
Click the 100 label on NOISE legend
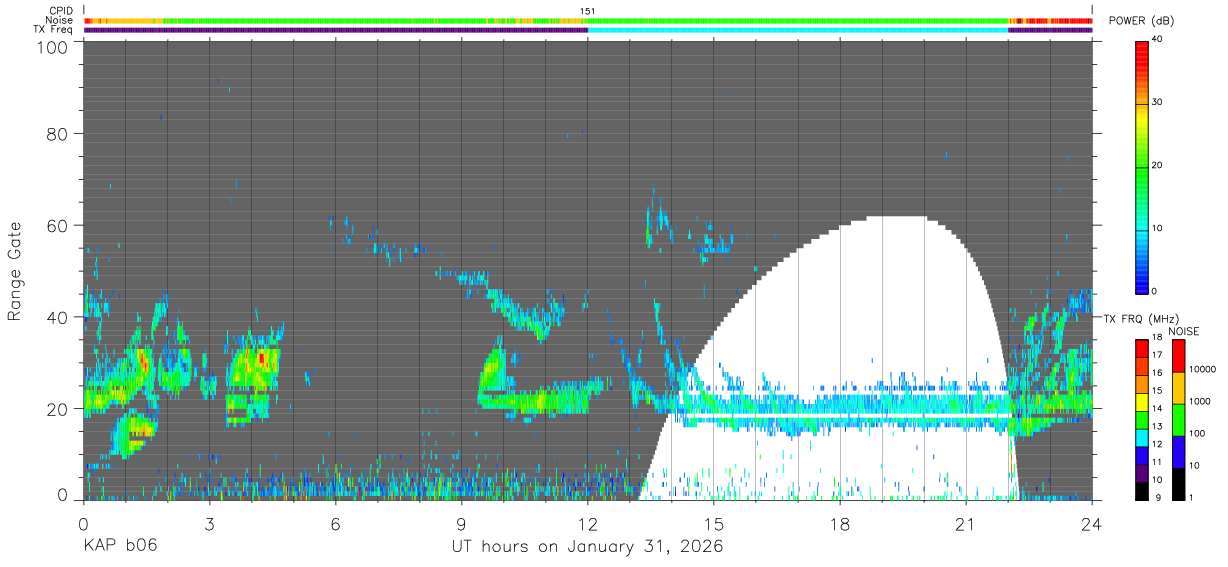pos(1198,433)
